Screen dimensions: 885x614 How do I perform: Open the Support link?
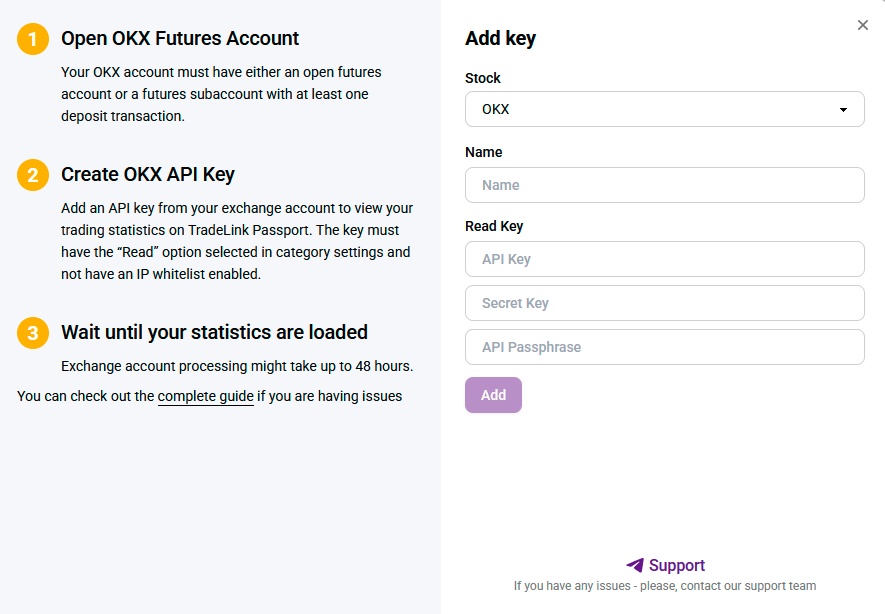[x=677, y=565]
